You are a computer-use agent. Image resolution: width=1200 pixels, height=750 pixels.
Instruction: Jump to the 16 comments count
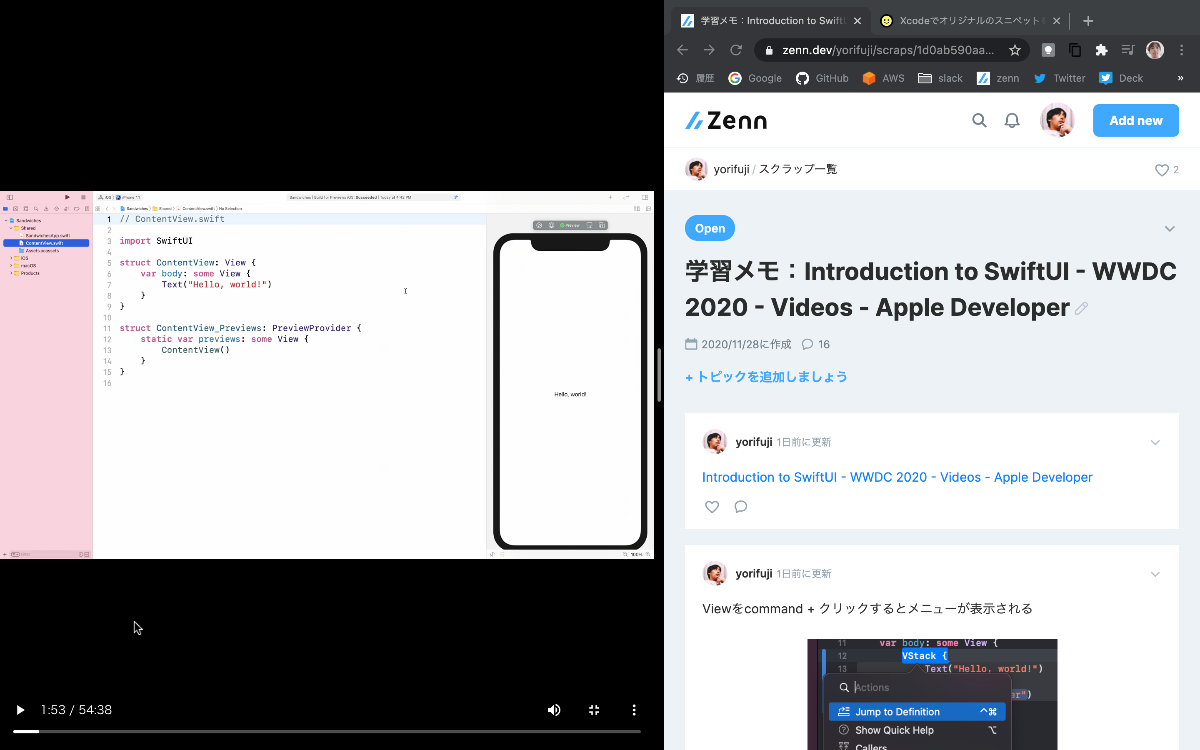tap(816, 344)
